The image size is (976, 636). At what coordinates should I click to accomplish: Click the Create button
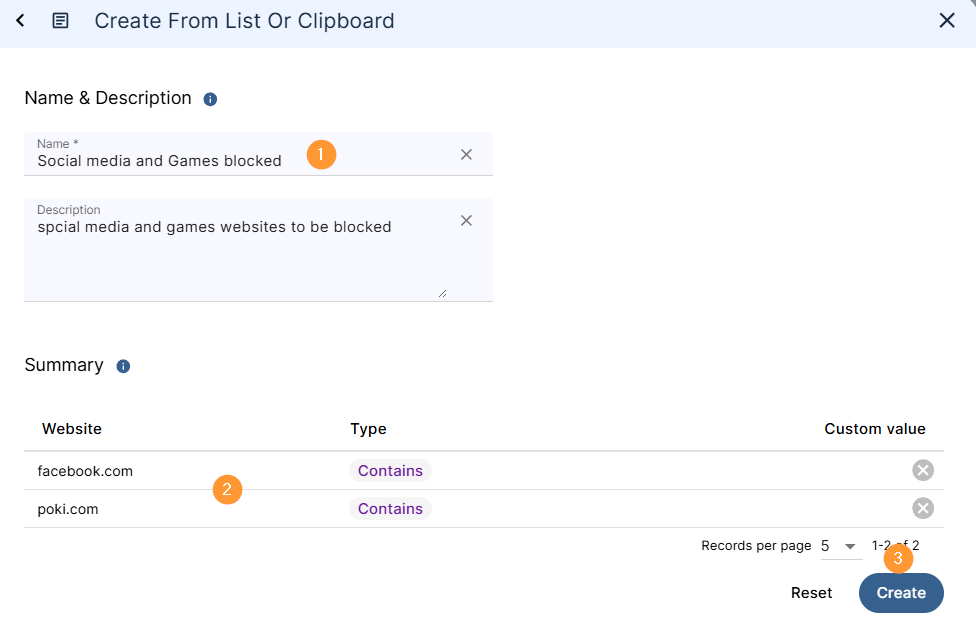(x=901, y=593)
